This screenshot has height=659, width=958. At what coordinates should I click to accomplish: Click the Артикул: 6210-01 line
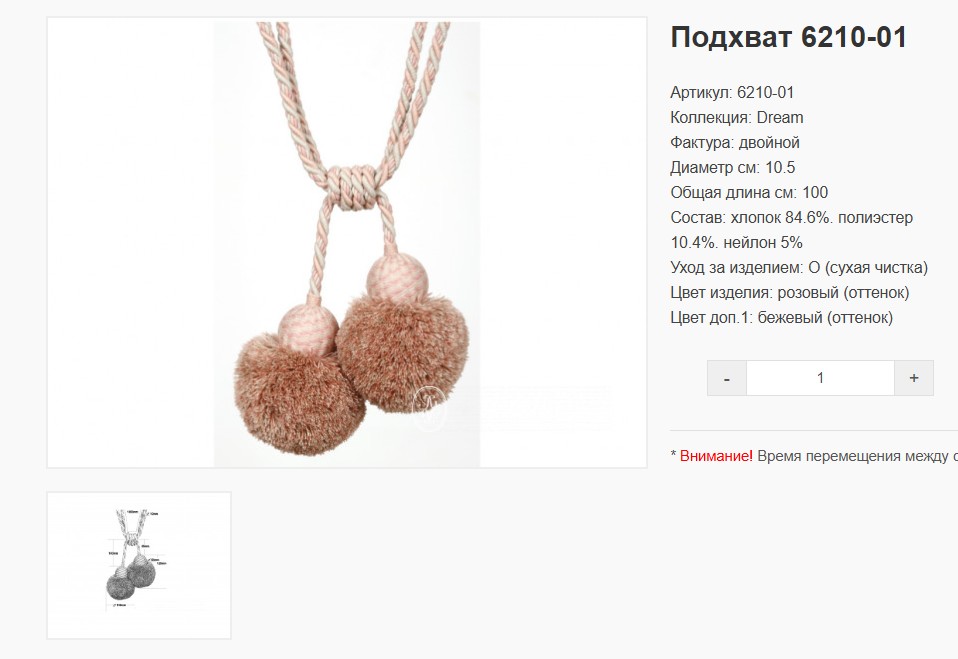732,93
